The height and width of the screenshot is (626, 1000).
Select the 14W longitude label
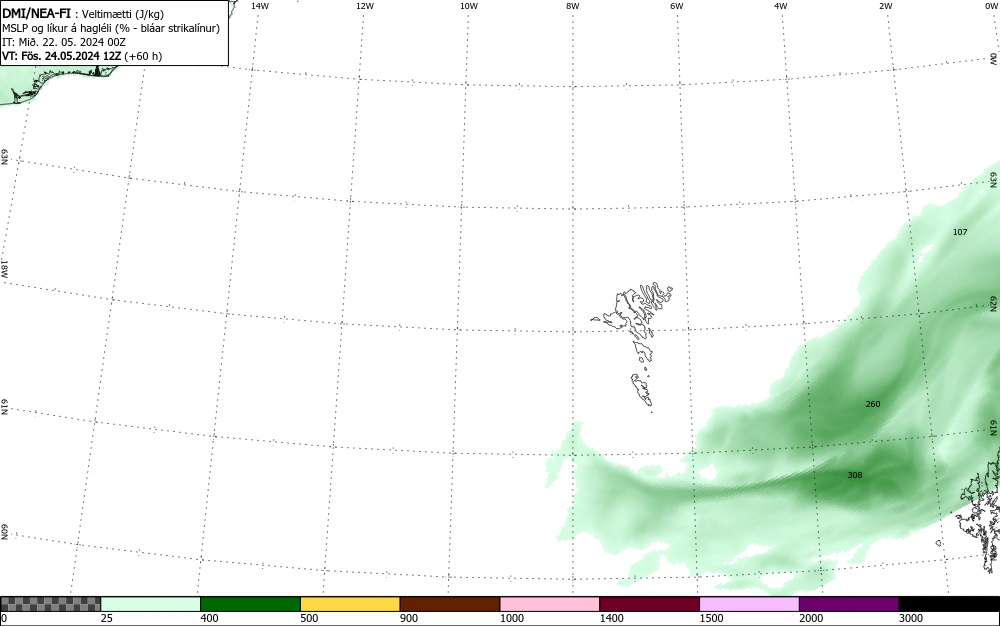click(x=260, y=6)
